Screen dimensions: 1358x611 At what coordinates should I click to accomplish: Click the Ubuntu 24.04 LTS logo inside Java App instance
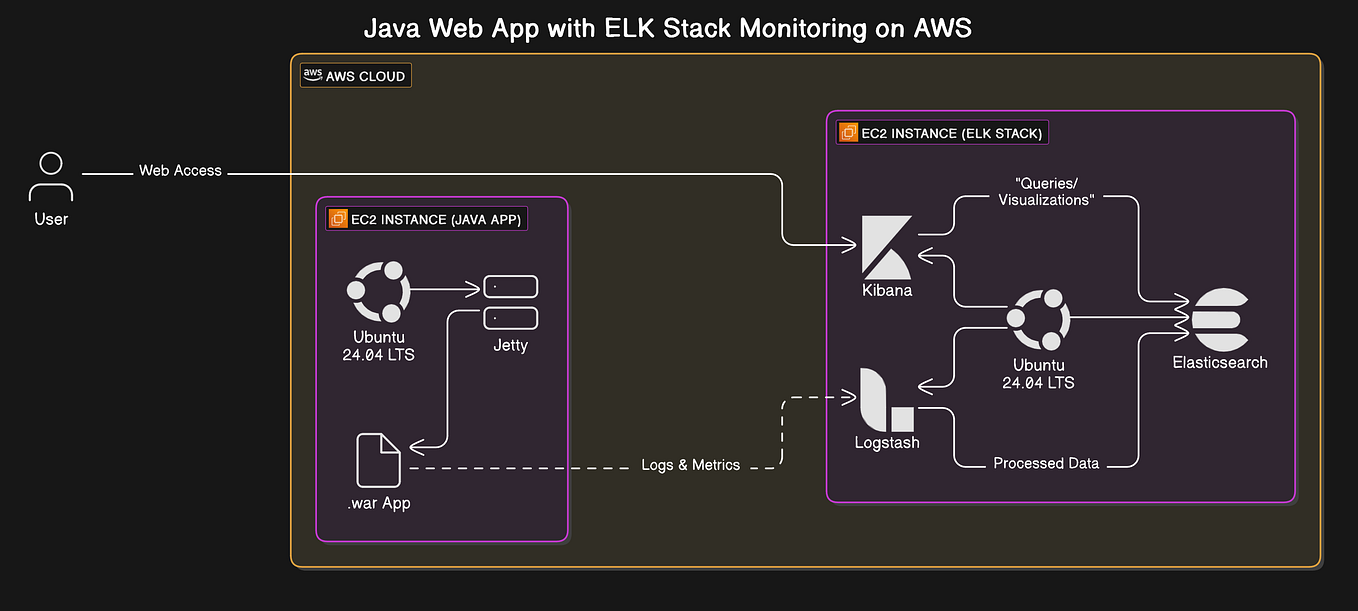click(x=378, y=292)
